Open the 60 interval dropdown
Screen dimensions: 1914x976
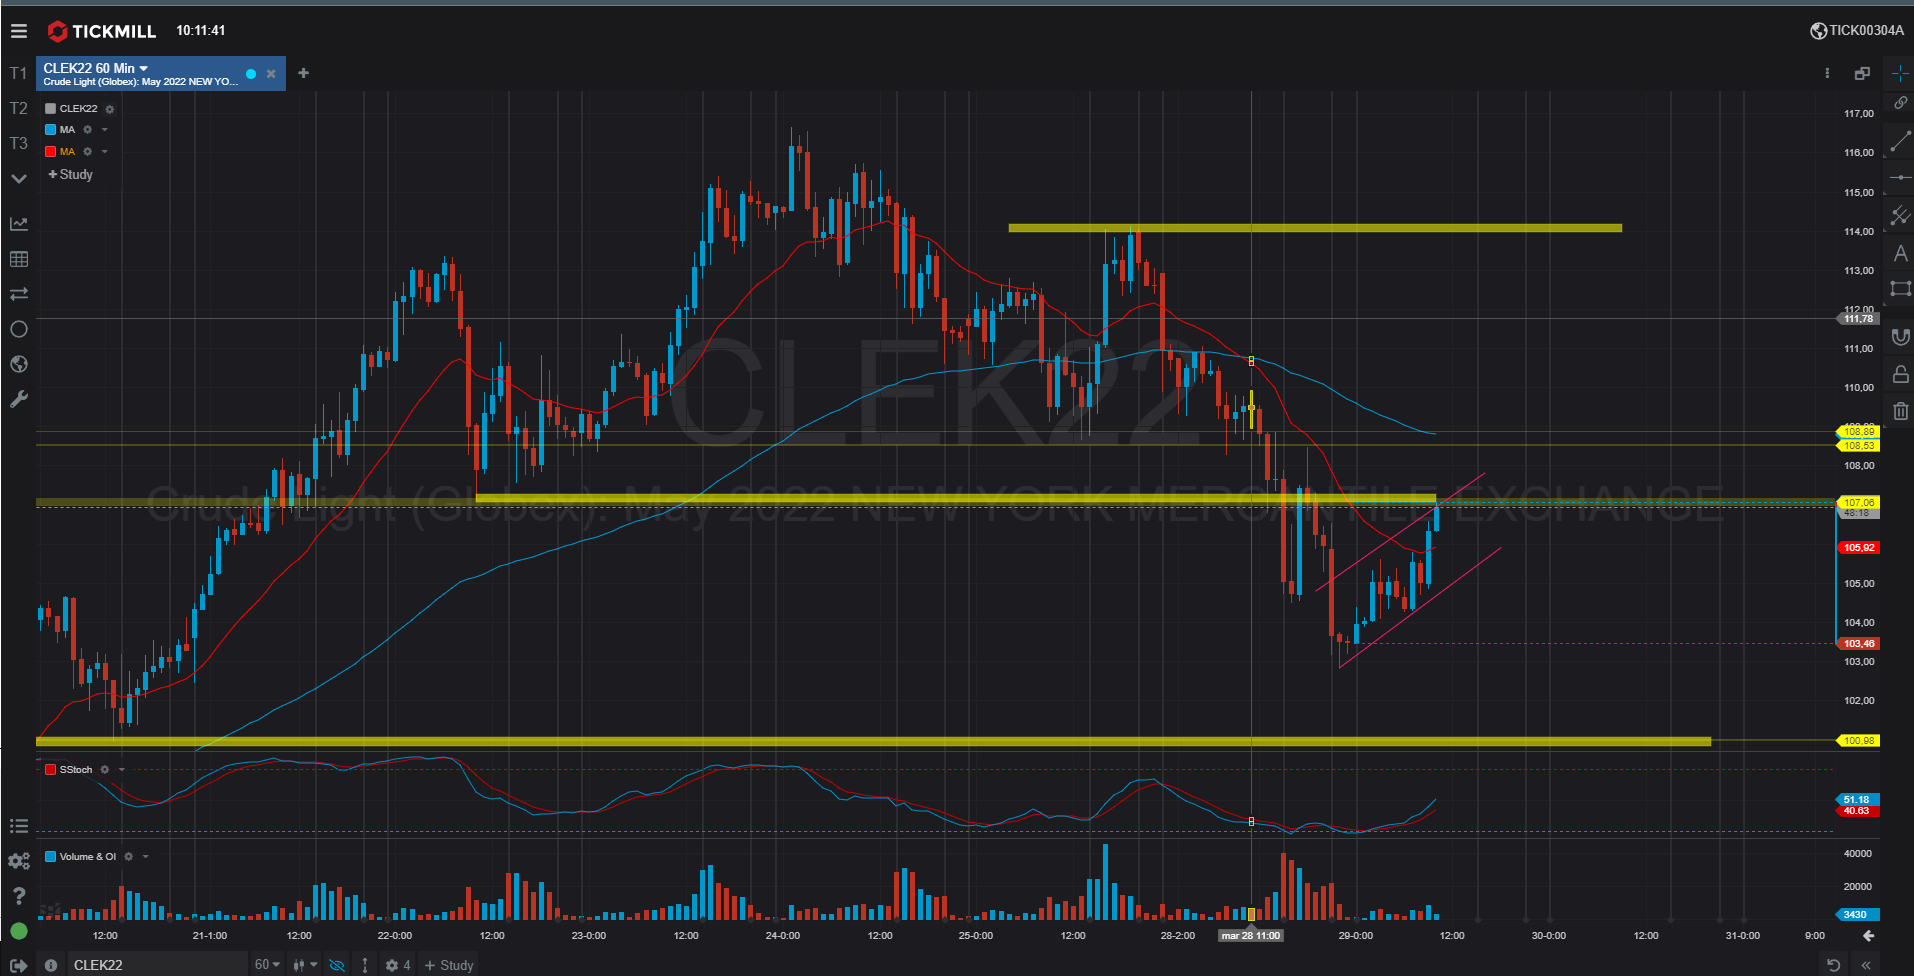pos(267,965)
